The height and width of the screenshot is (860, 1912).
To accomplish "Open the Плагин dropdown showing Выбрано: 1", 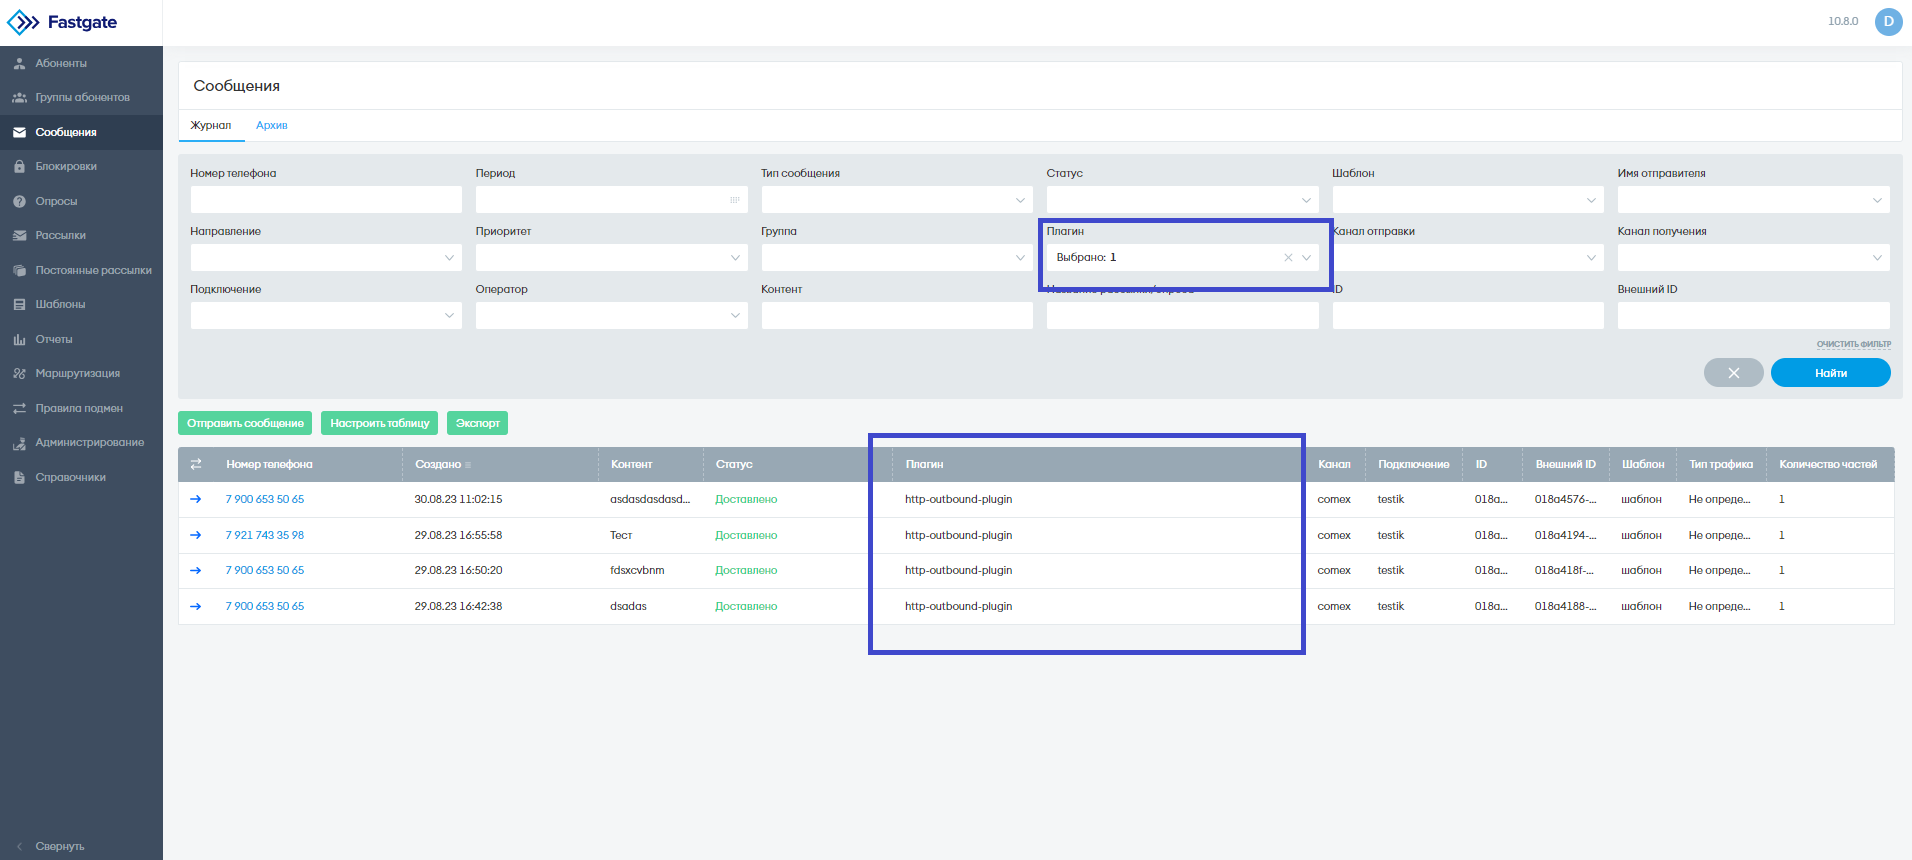I will click(1182, 258).
